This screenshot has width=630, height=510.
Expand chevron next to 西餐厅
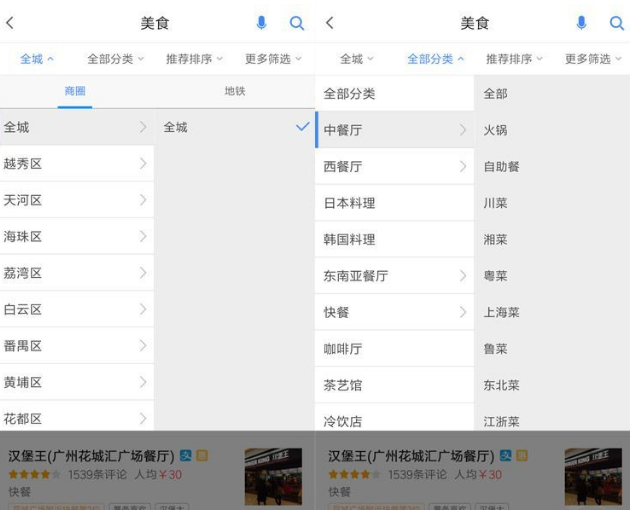point(463,166)
